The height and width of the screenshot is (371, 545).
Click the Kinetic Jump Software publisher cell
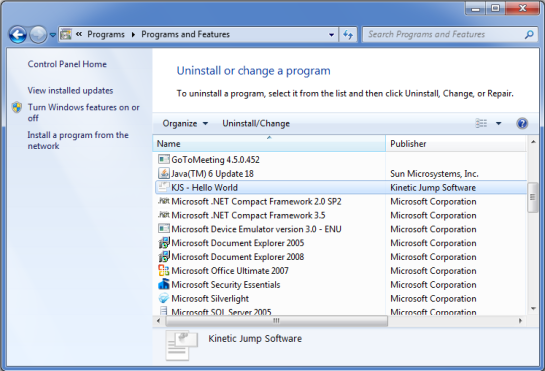[x=433, y=187]
